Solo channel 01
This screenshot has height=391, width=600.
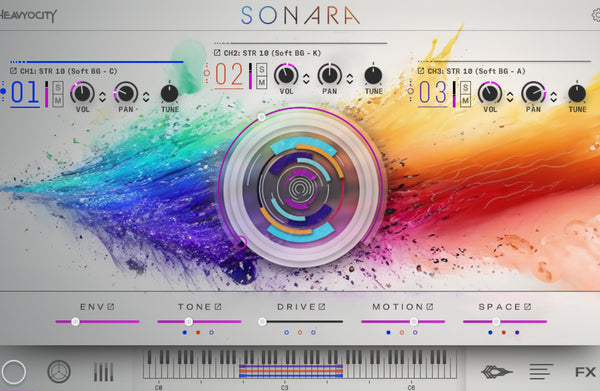tap(58, 88)
